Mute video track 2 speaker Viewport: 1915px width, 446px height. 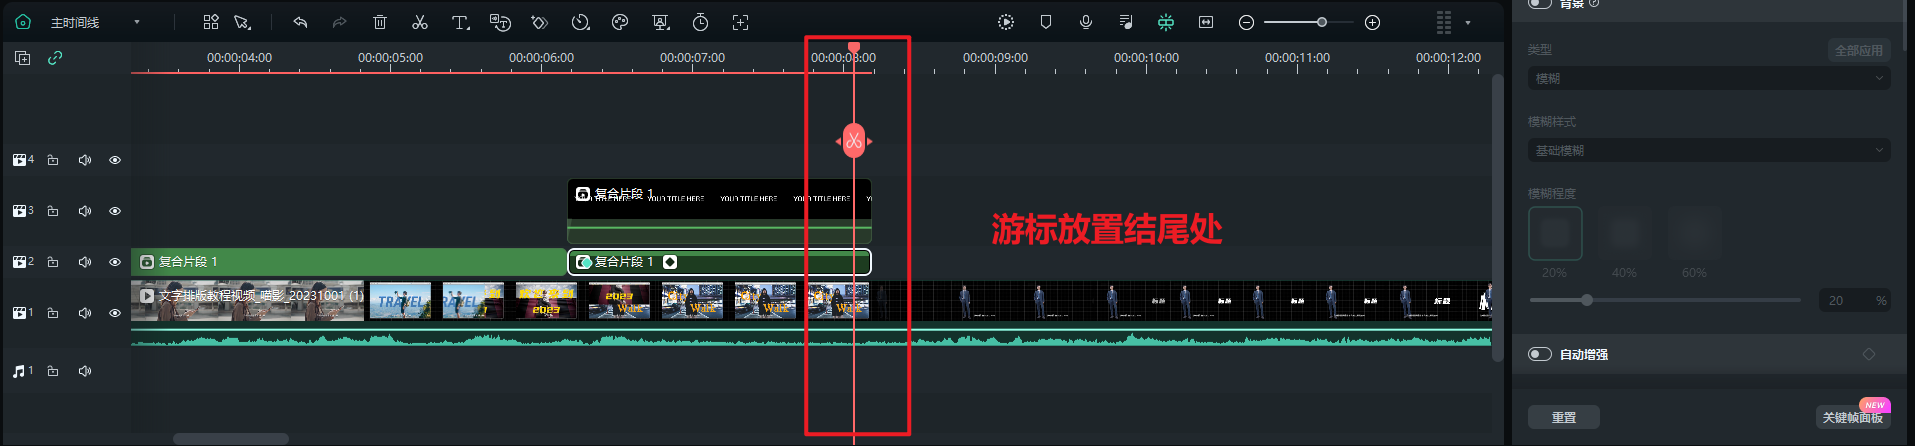coord(85,262)
